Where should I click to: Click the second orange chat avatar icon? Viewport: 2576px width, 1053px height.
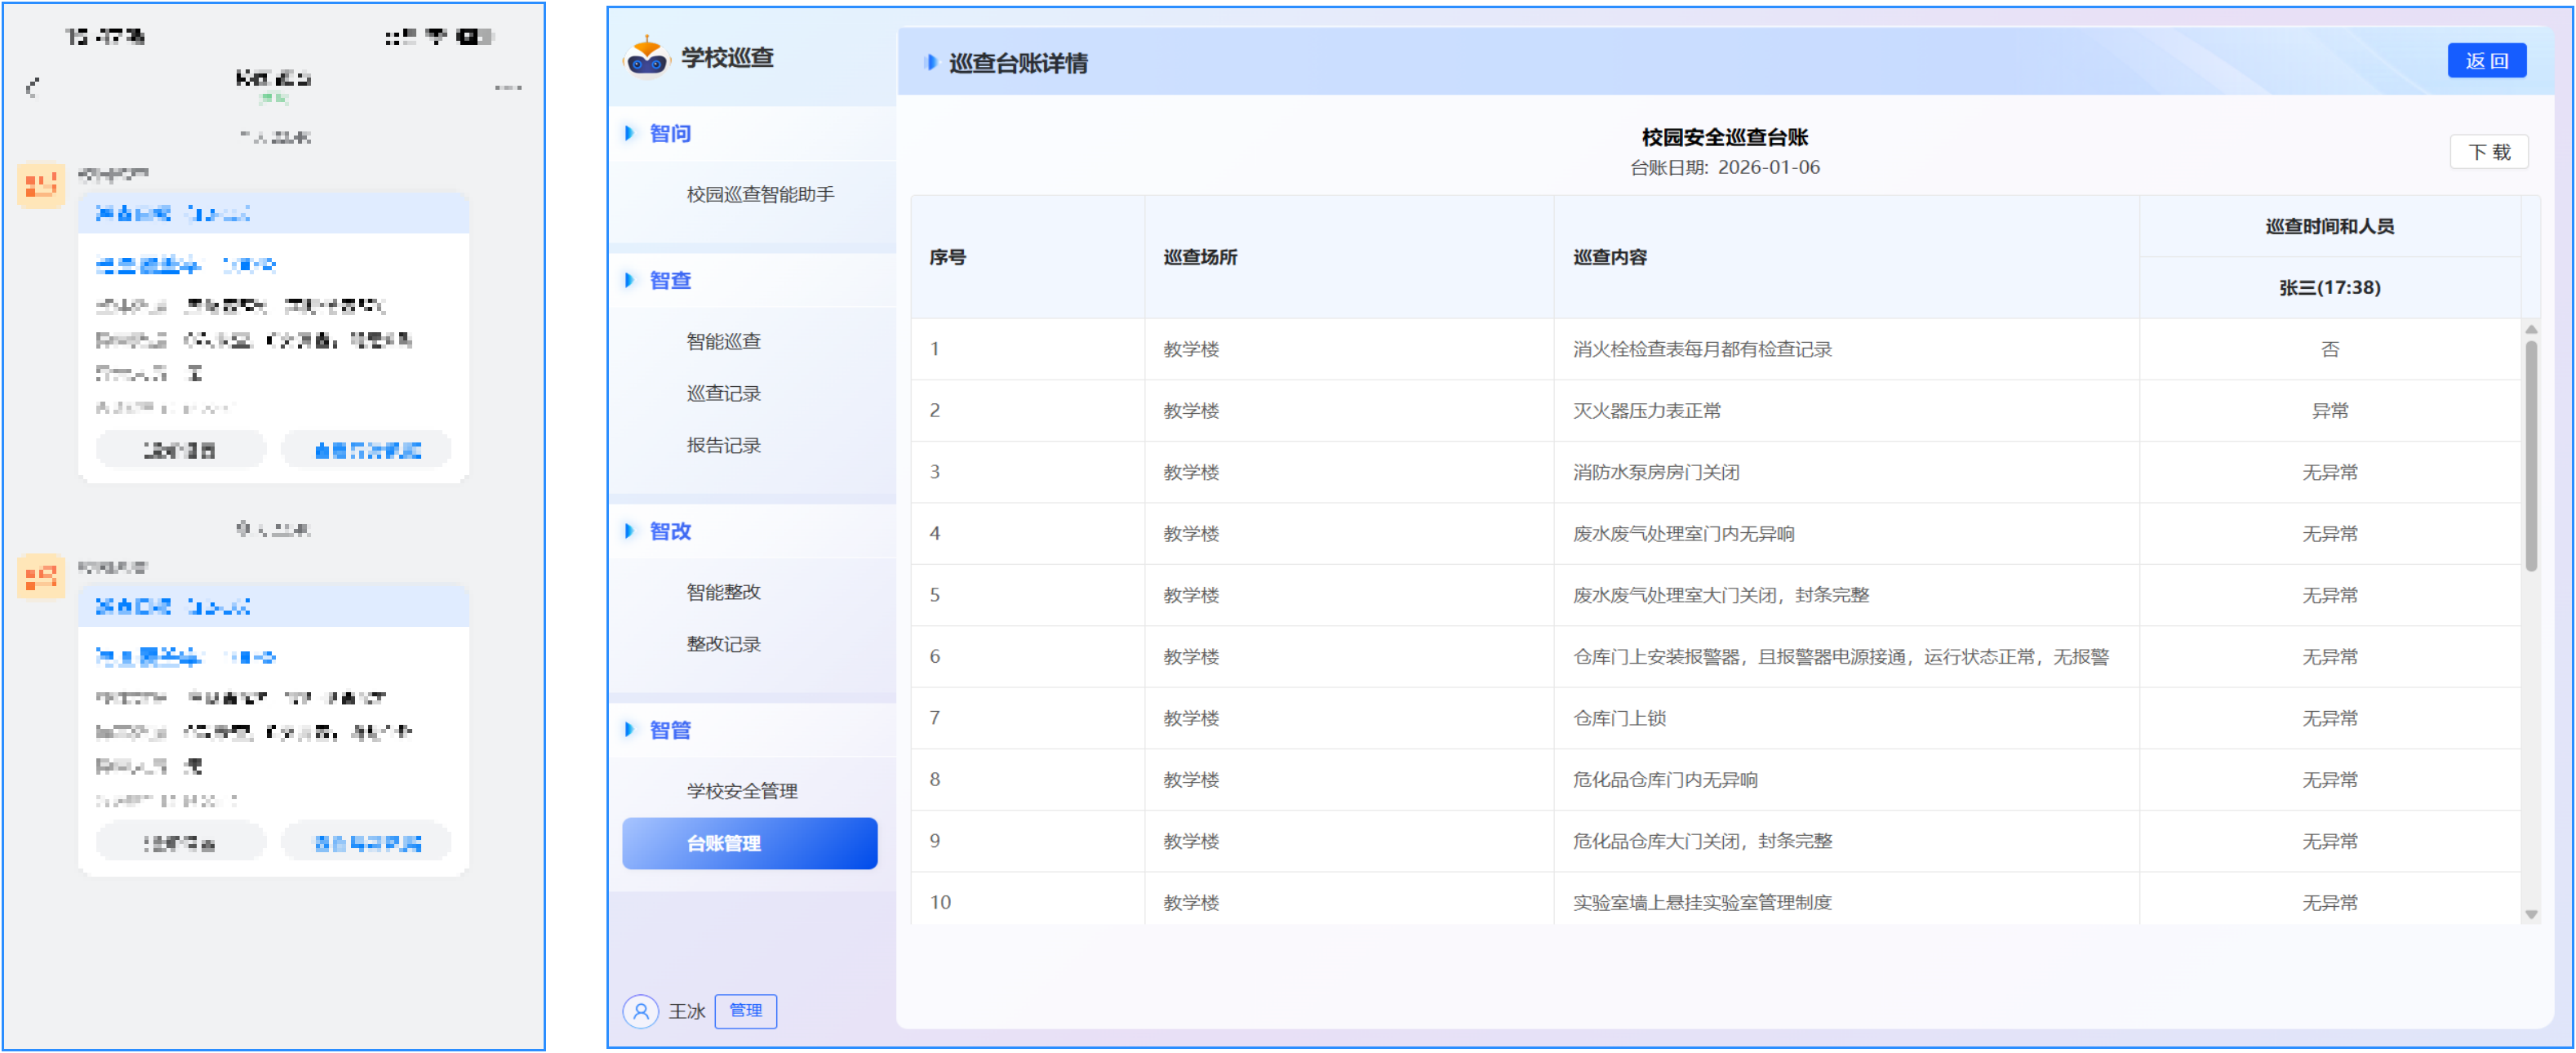click(41, 577)
